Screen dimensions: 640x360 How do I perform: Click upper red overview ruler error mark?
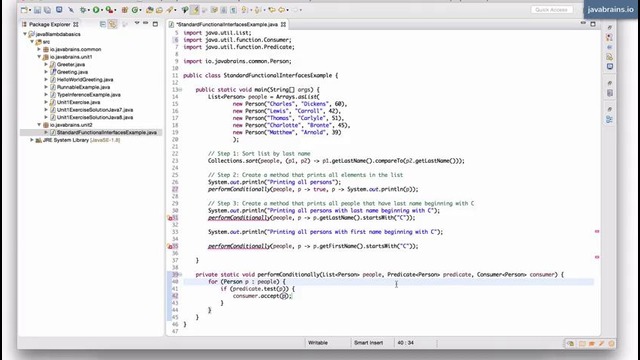[597, 231]
